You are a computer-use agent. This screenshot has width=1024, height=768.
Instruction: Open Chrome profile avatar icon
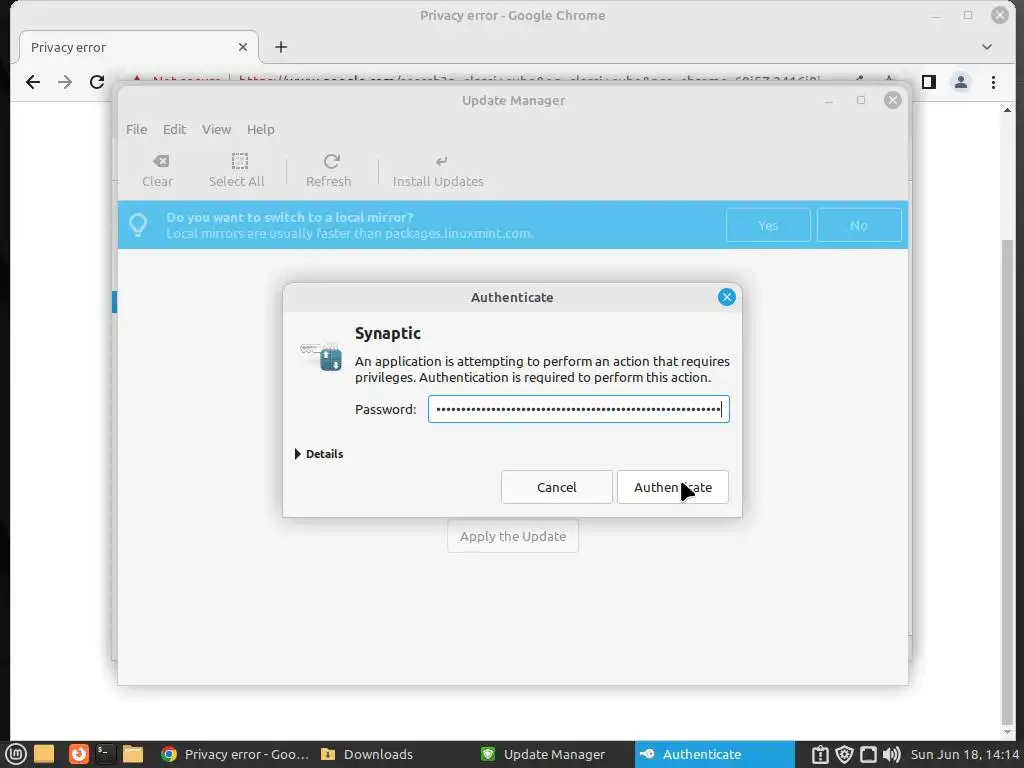click(x=961, y=82)
